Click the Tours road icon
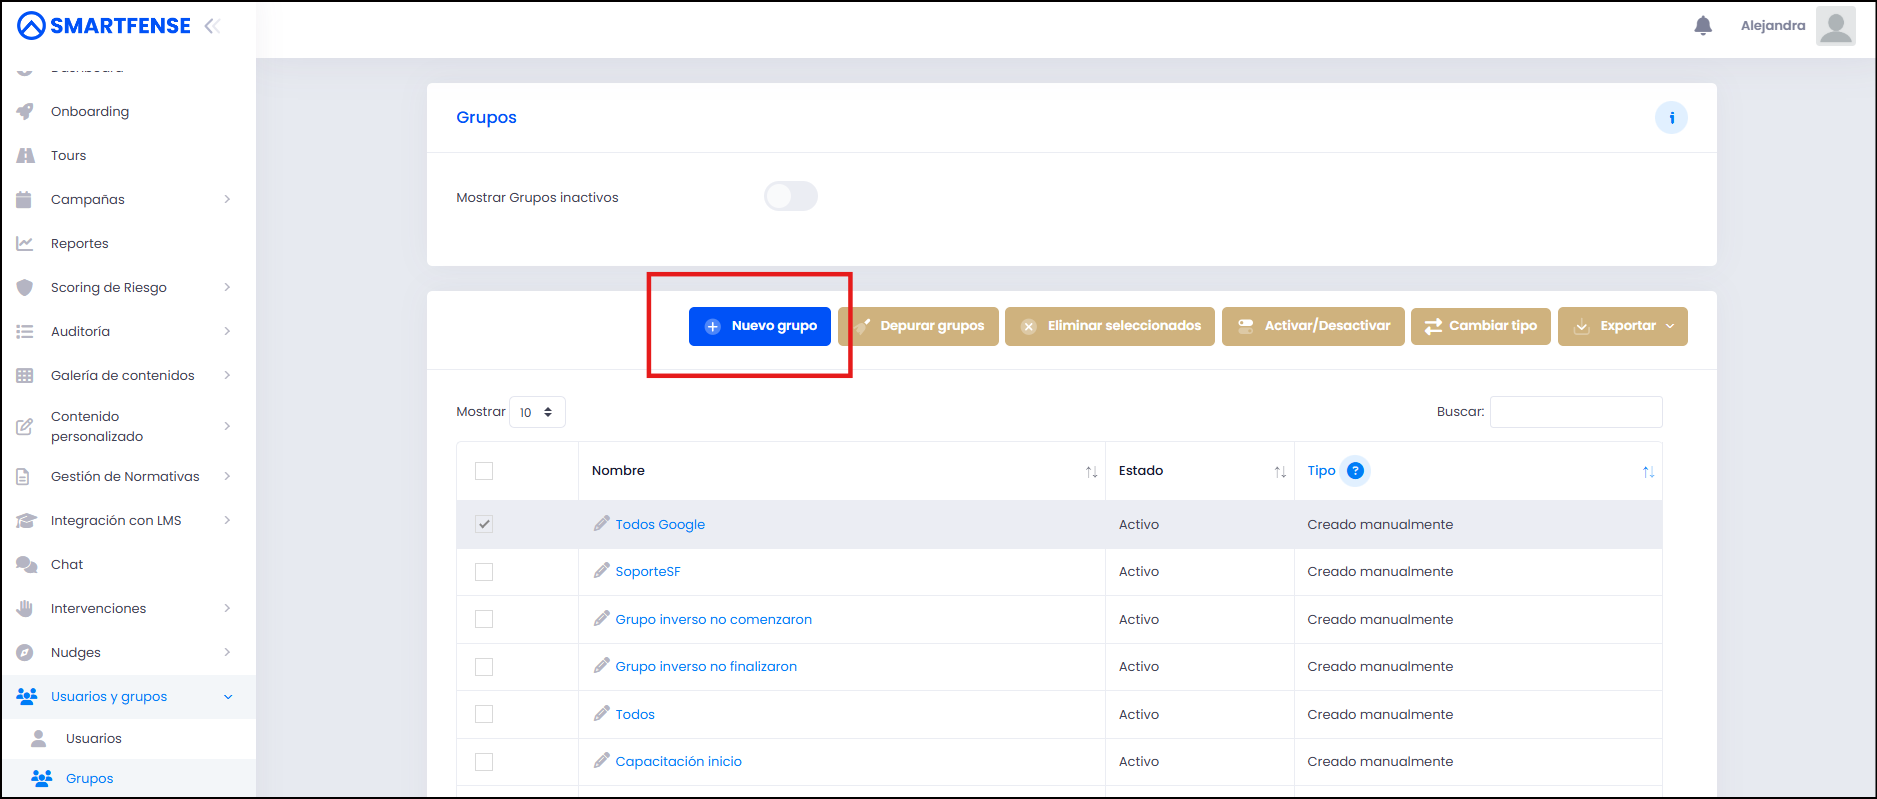1877x799 pixels. [x=25, y=155]
